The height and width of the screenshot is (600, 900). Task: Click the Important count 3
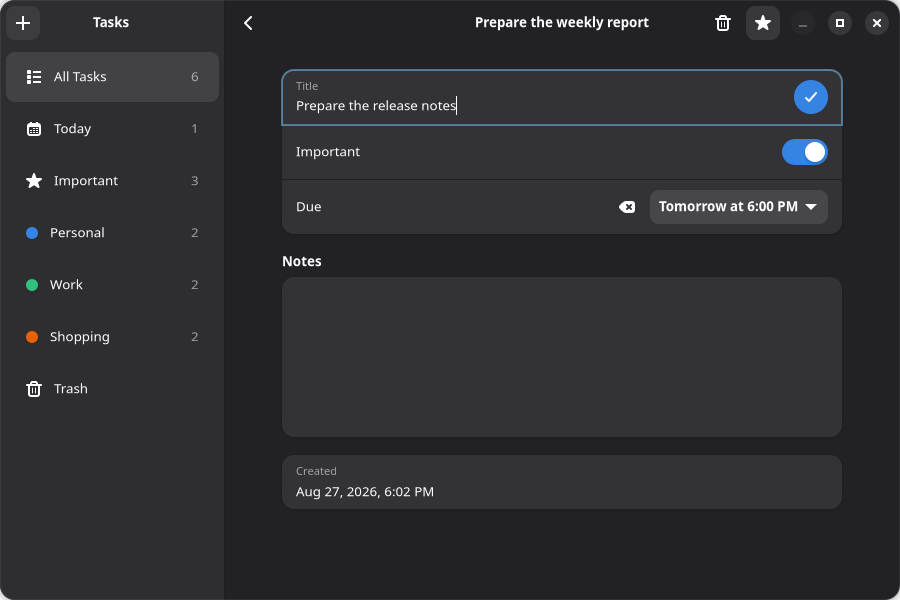pos(195,181)
